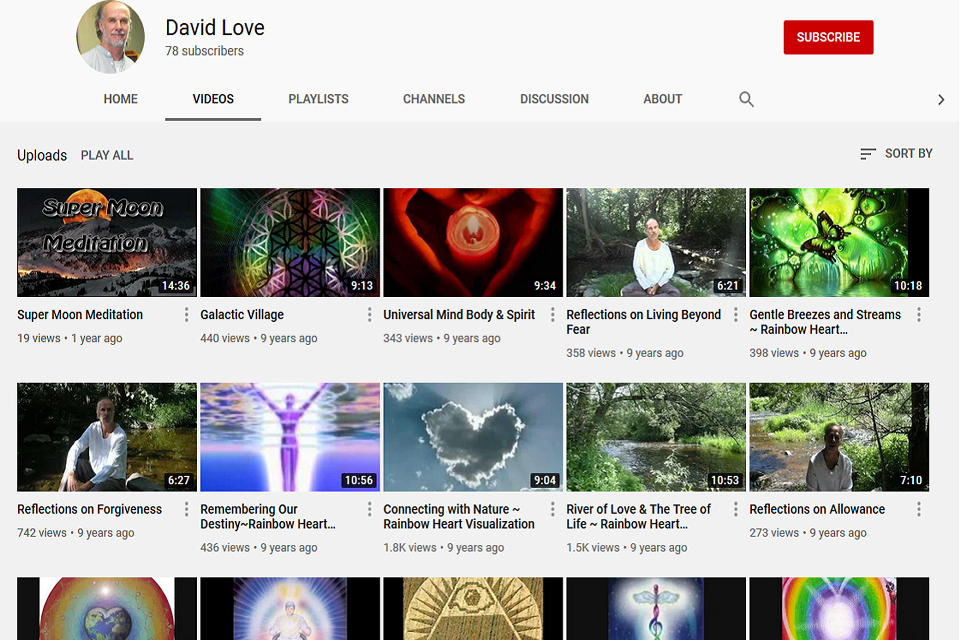Open Reflections on Forgiveness title link
Screen dimensions: 960x640
[89, 510]
